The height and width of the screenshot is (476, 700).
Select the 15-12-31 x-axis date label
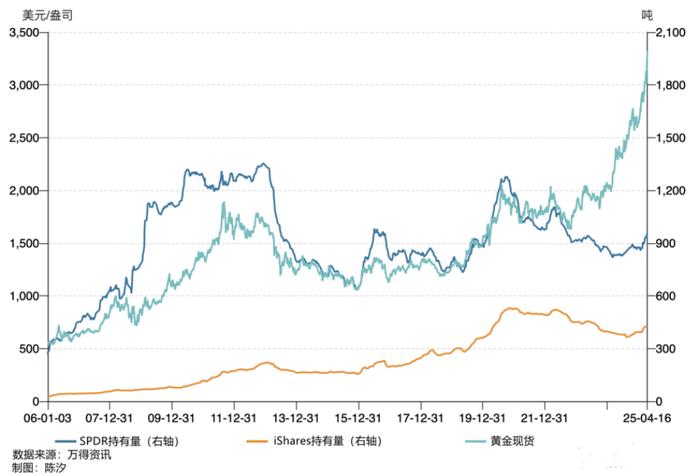click(358, 418)
